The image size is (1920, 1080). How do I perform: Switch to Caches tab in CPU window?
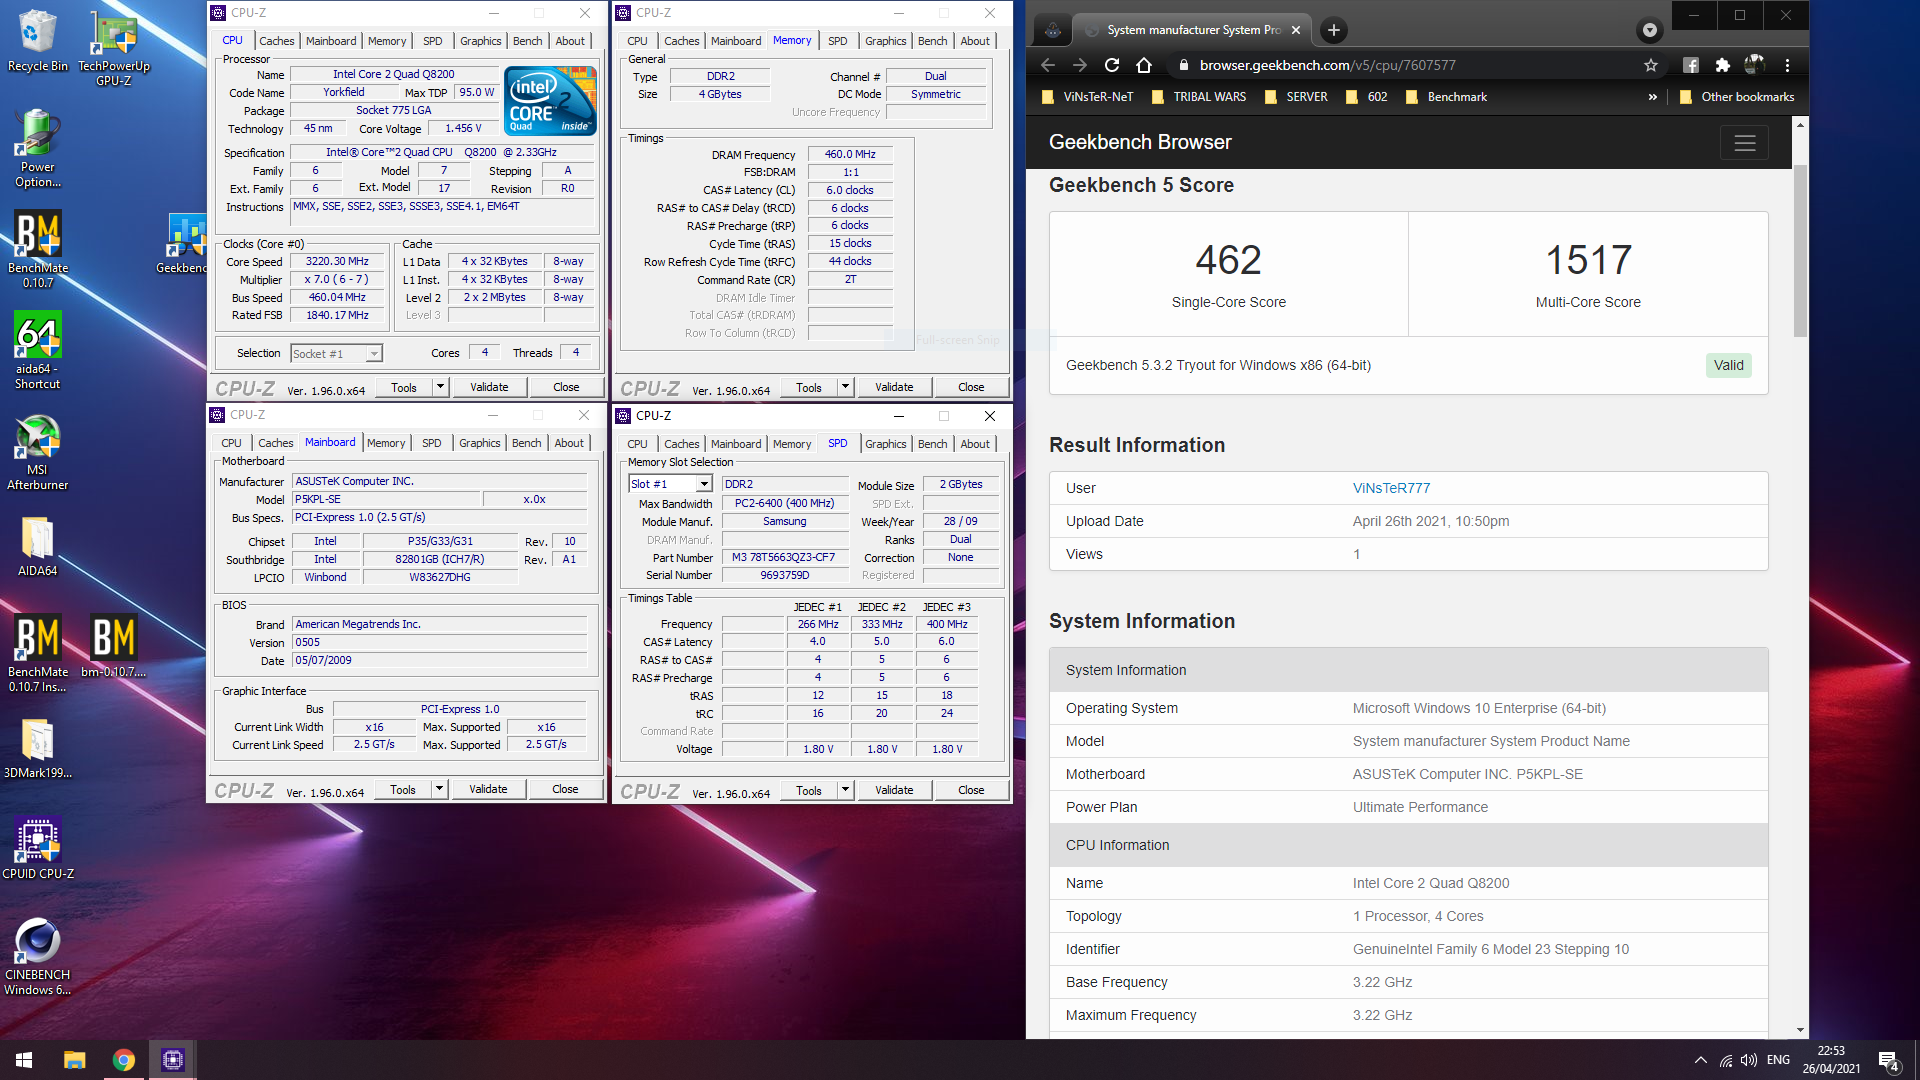pyautogui.click(x=276, y=41)
